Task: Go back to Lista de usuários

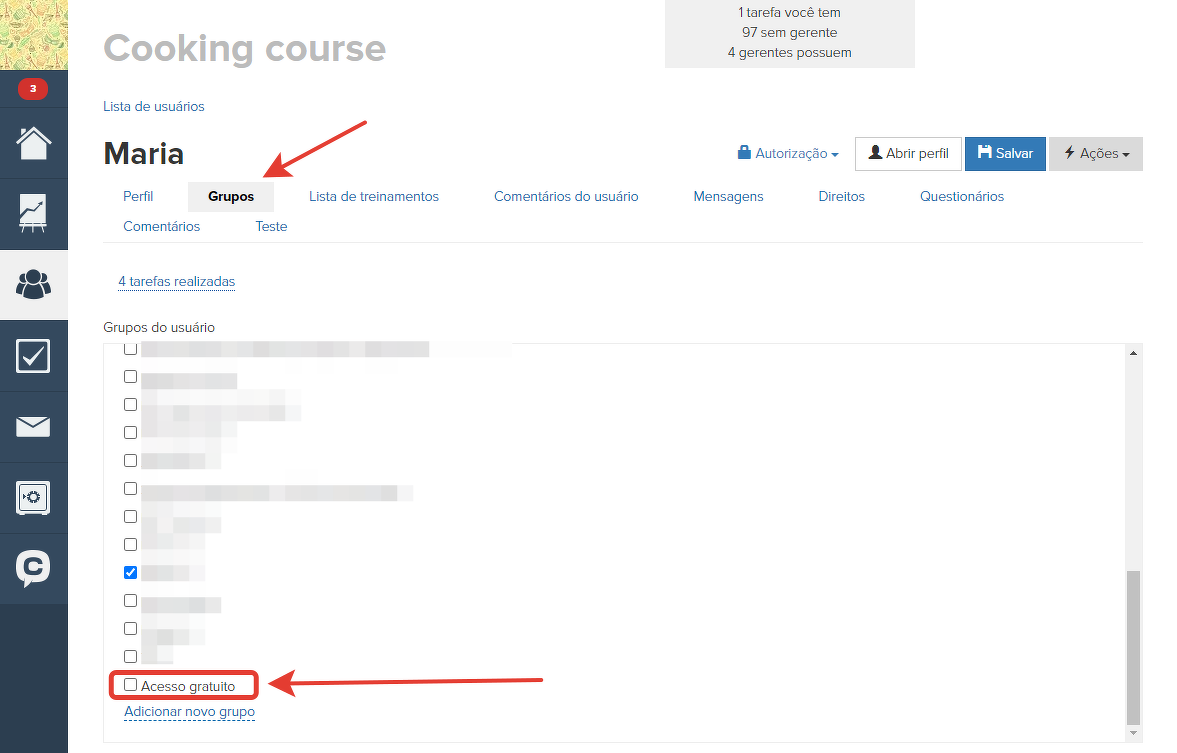Action: [153, 106]
